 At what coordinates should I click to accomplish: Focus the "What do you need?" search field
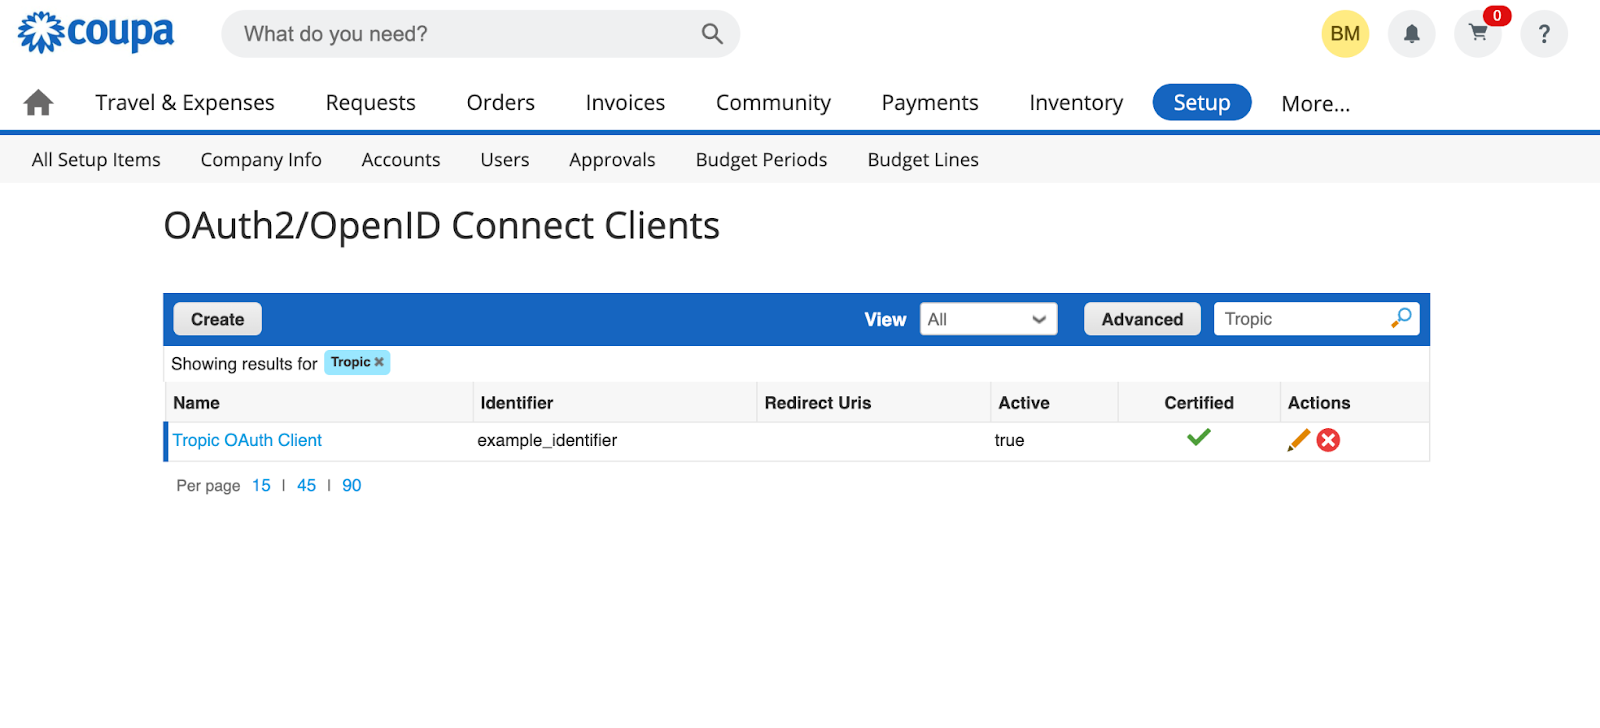click(x=465, y=34)
